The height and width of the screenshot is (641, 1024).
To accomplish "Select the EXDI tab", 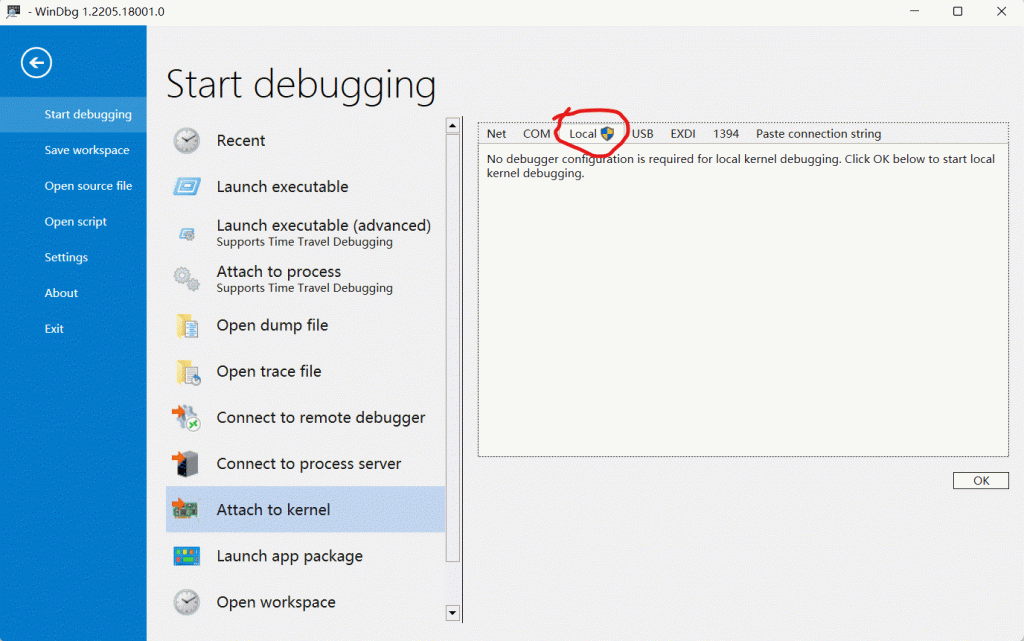I will 683,134.
